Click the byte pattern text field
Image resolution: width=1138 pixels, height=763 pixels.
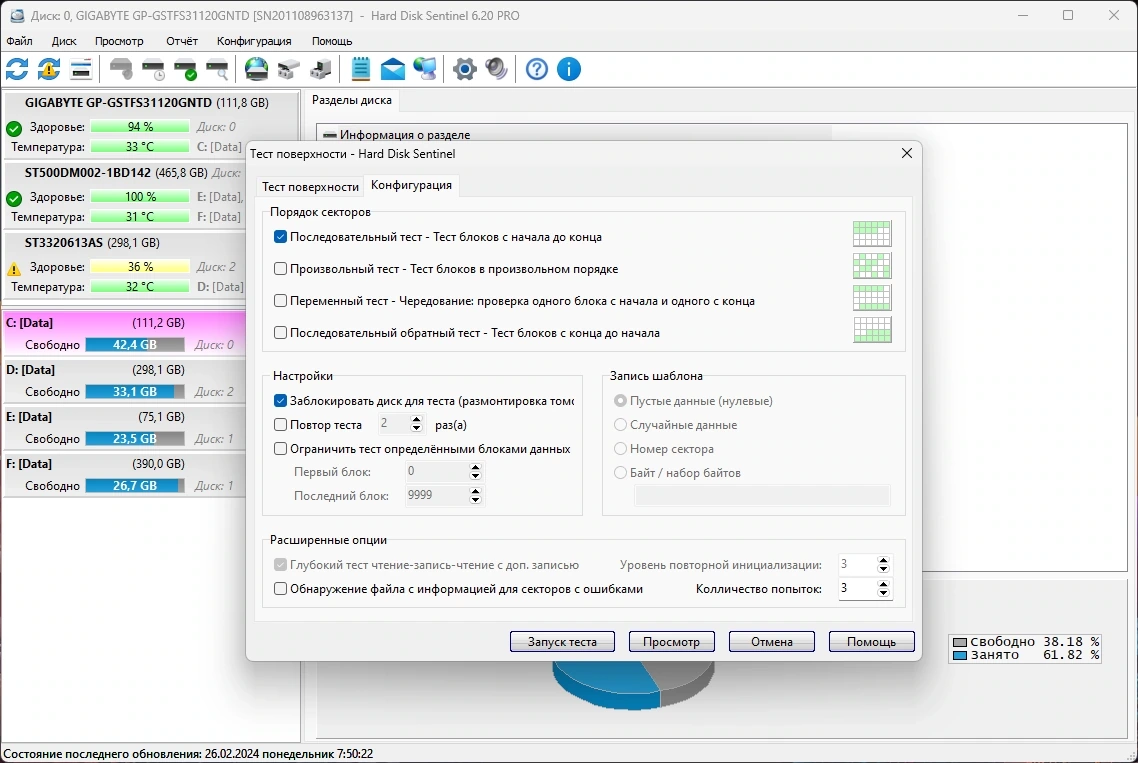pos(762,496)
